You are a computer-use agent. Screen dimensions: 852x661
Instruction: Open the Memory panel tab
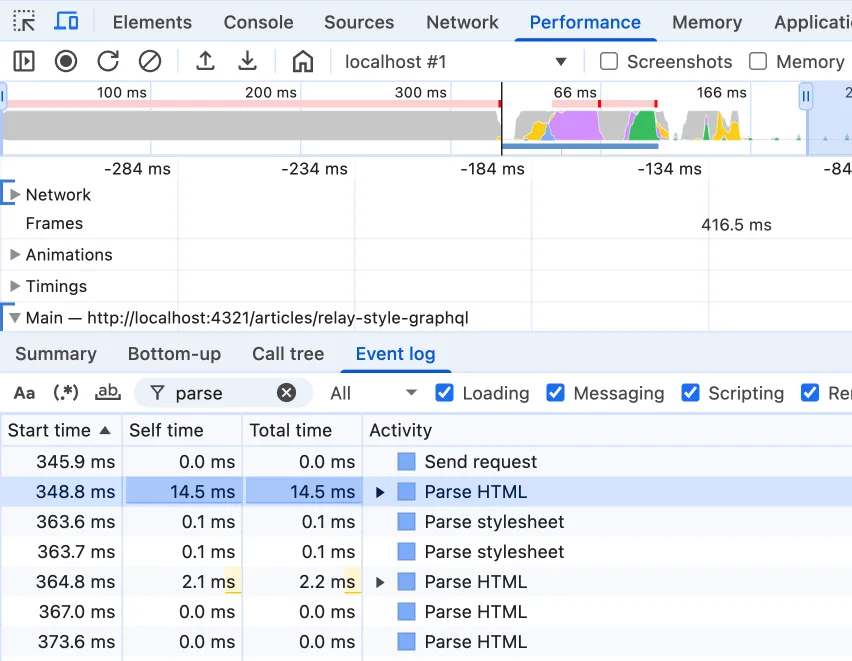point(706,21)
